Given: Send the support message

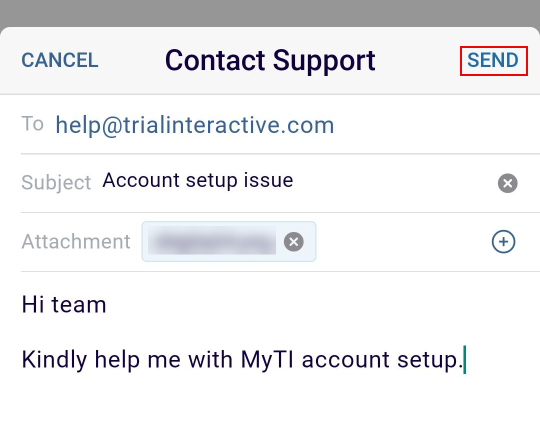Looking at the screenshot, I should (x=494, y=61).
